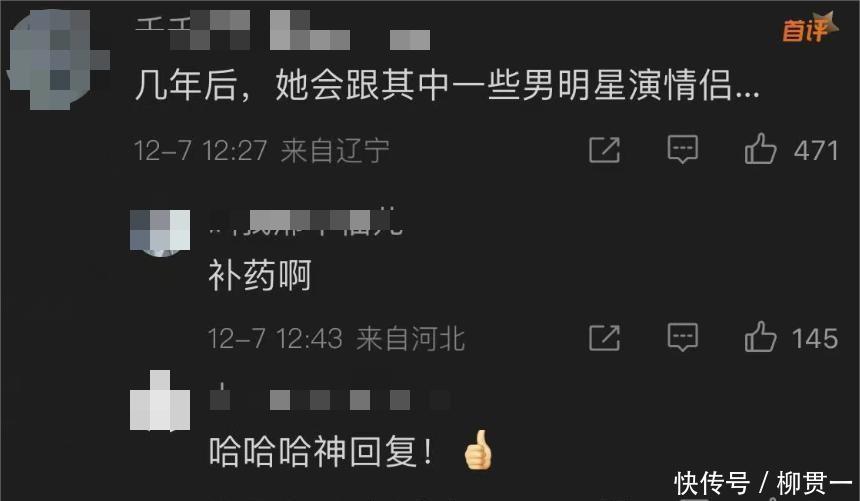The width and height of the screenshot is (860, 501).
Task: Like the 补药啊 reply
Action: (760, 336)
